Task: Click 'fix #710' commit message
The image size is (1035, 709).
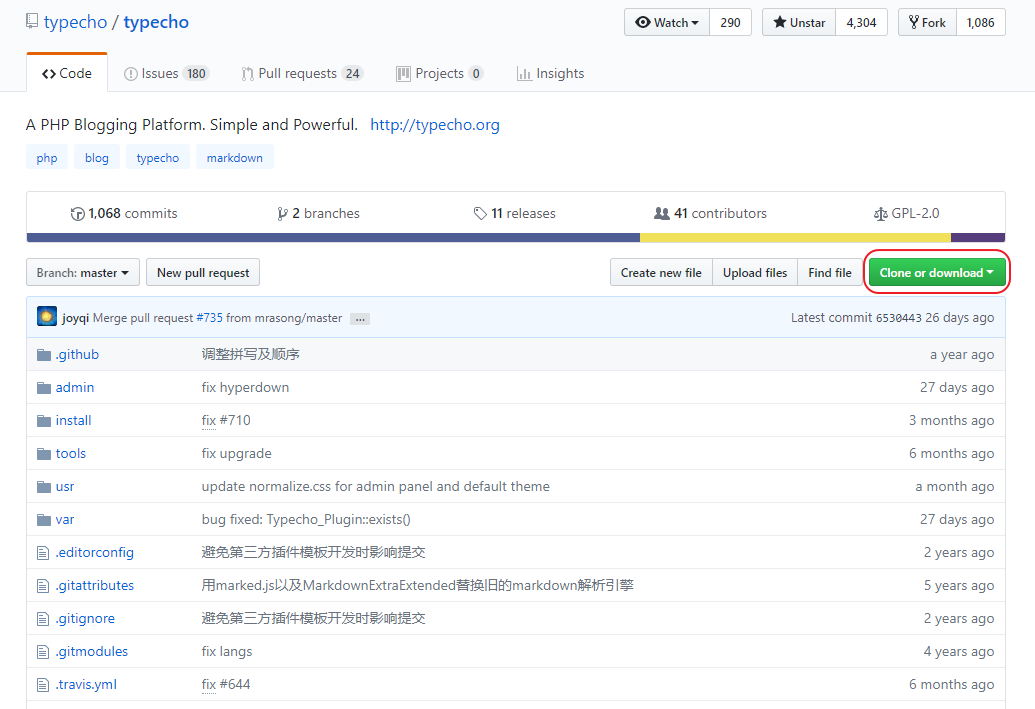Action: 226,421
